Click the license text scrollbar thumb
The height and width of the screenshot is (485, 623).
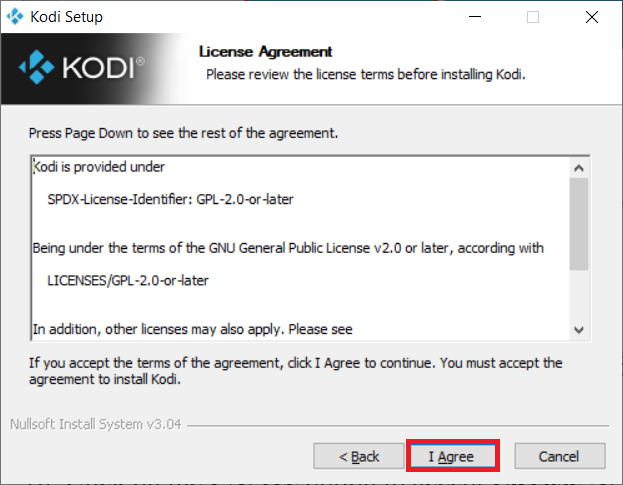point(579,224)
